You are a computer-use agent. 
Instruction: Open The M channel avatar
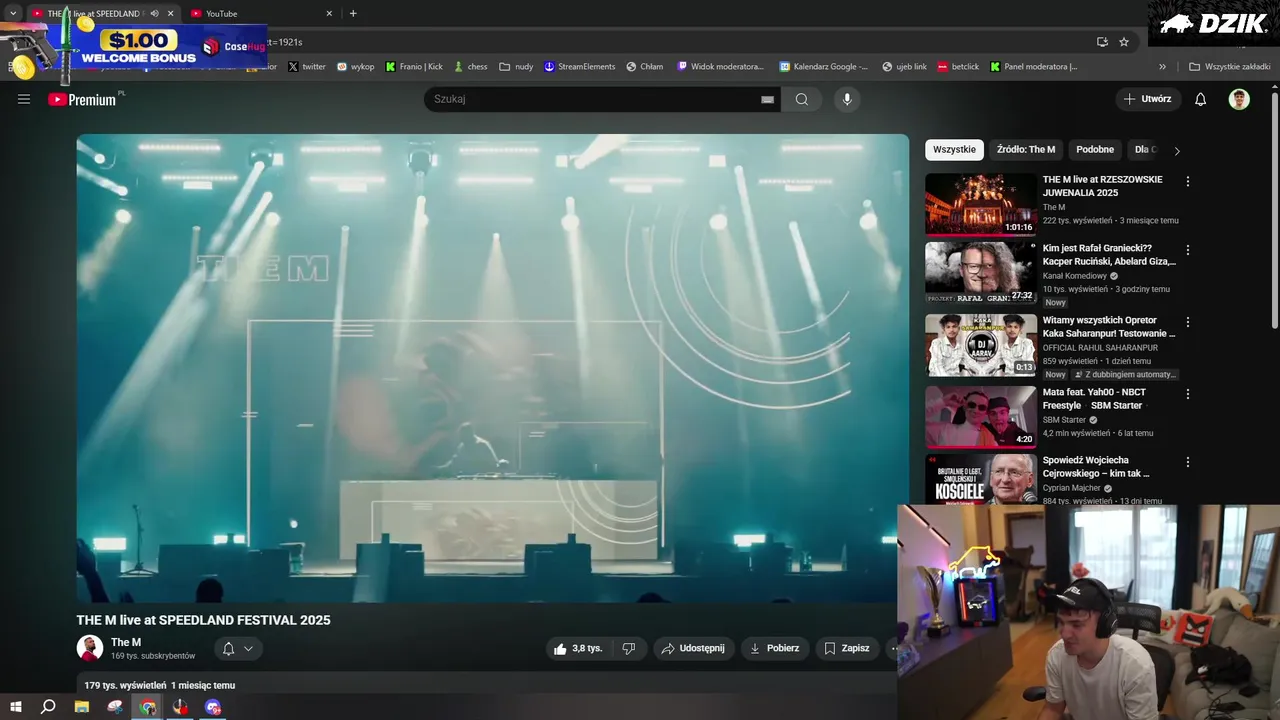point(90,648)
